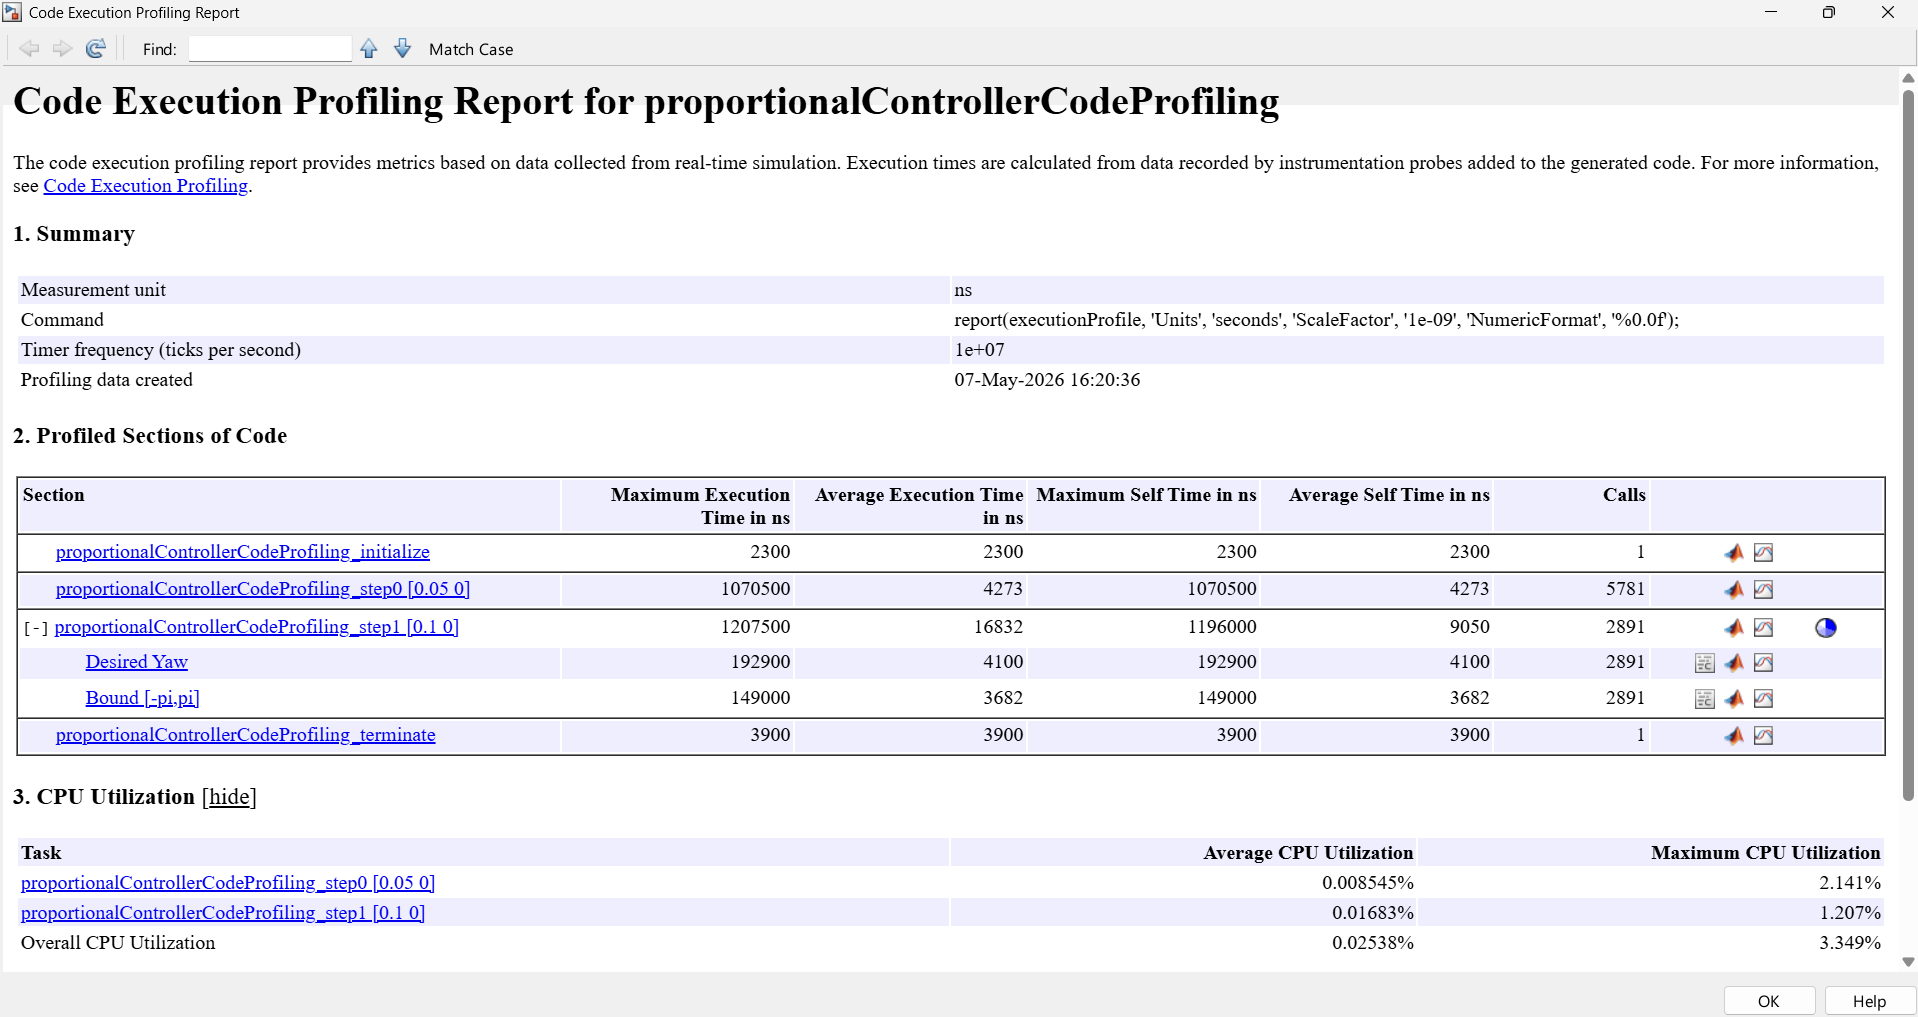Image resolution: width=1918 pixels, height=1017 pixels.
Task: Select the 1207500 maximum execution time cell
Action: point(756,627)
